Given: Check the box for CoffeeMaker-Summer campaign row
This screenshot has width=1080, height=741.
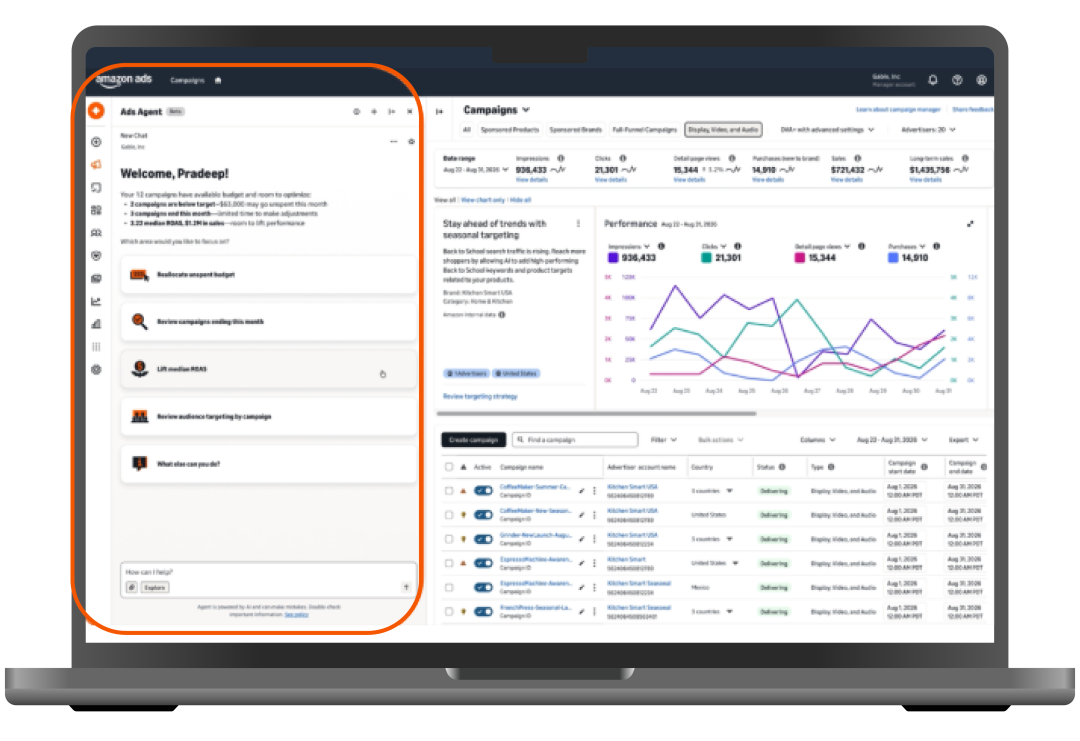Looking at the screenshot, I should pyautogui.click(x=449, y=491).
